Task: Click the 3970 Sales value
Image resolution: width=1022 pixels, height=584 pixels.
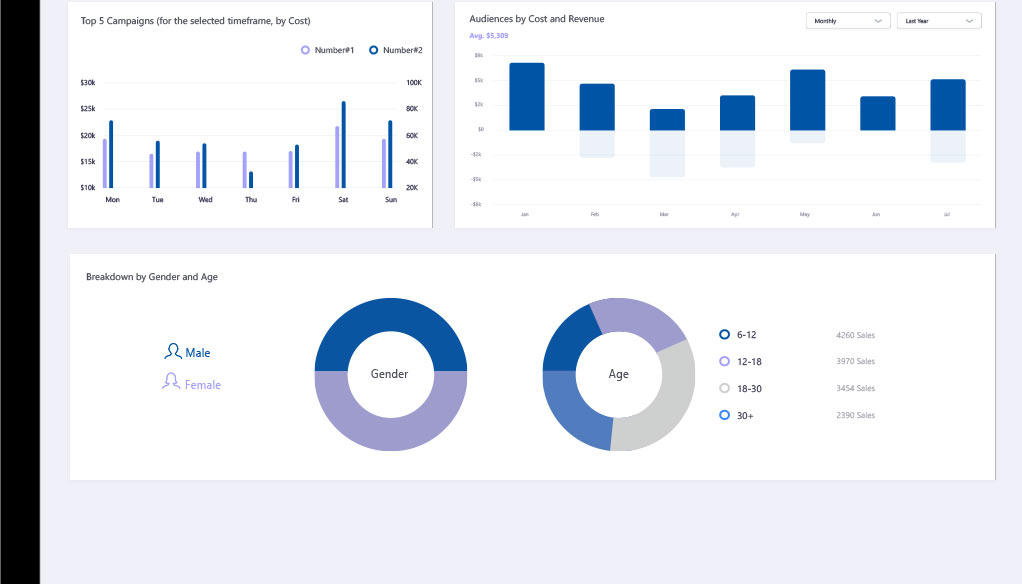Action: click(855, 361)
